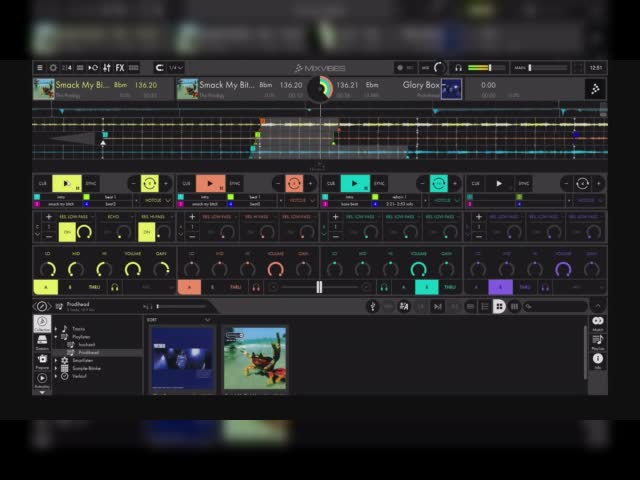Open the settings gear in top toolbar
The image size is (640, 480).
coord(53,68)
